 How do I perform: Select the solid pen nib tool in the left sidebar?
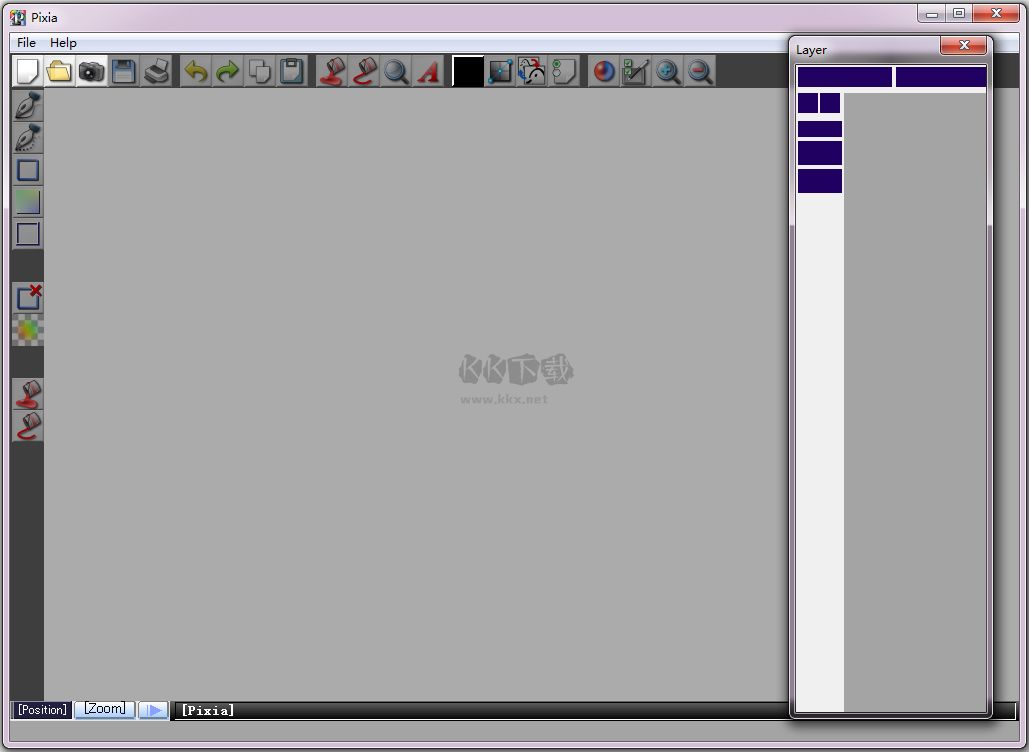coord(28,106)
